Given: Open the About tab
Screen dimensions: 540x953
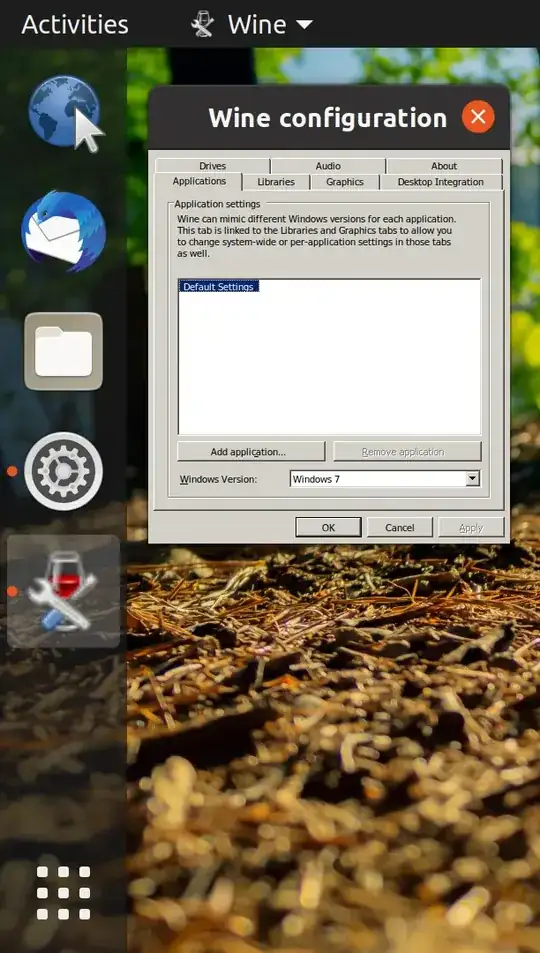Looking at the screenshot, I should pyautogui.click(x=444, y=166).
